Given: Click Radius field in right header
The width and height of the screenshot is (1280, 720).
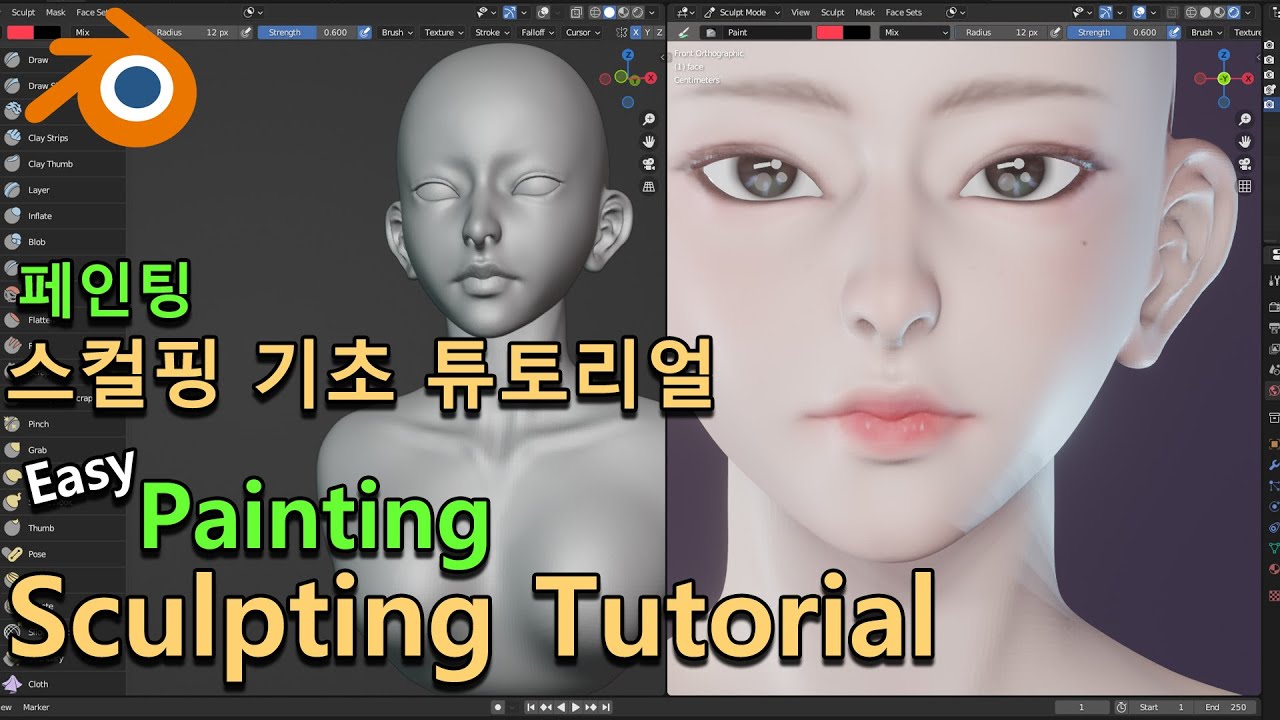Looking at the screenshot, I should pyautogui.click(x=1000, y=32).
